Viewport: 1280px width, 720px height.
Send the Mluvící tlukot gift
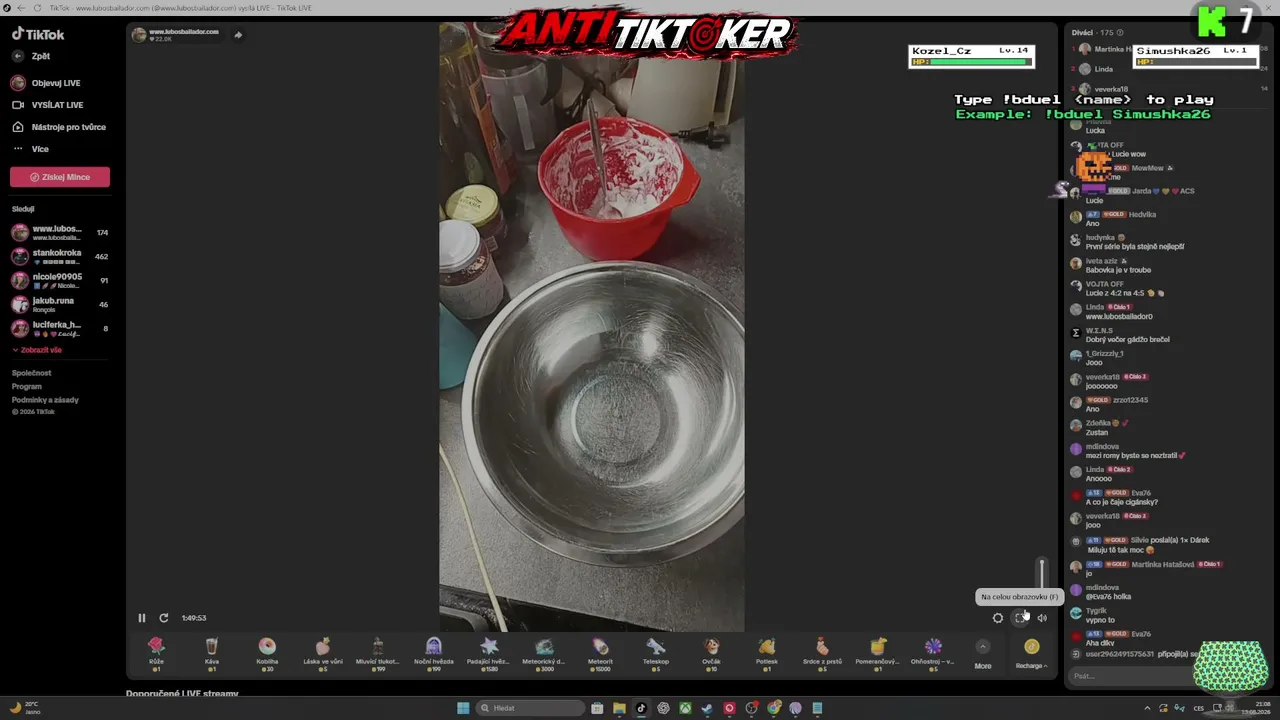[378, 653]
